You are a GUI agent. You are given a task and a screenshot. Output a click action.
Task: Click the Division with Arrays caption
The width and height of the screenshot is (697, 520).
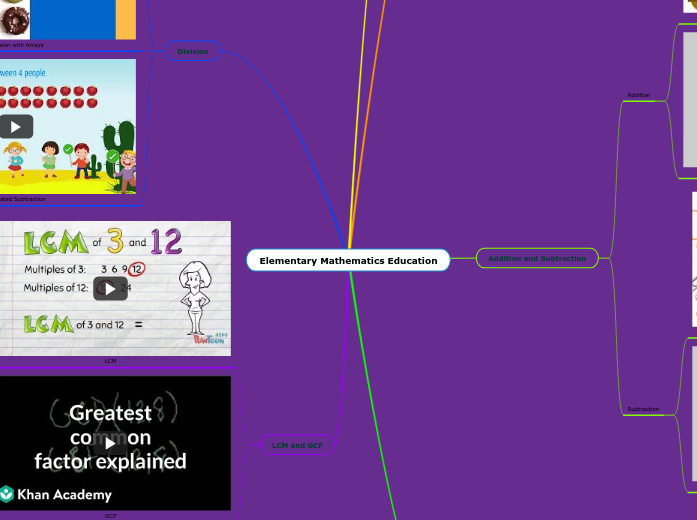(22, 45)
